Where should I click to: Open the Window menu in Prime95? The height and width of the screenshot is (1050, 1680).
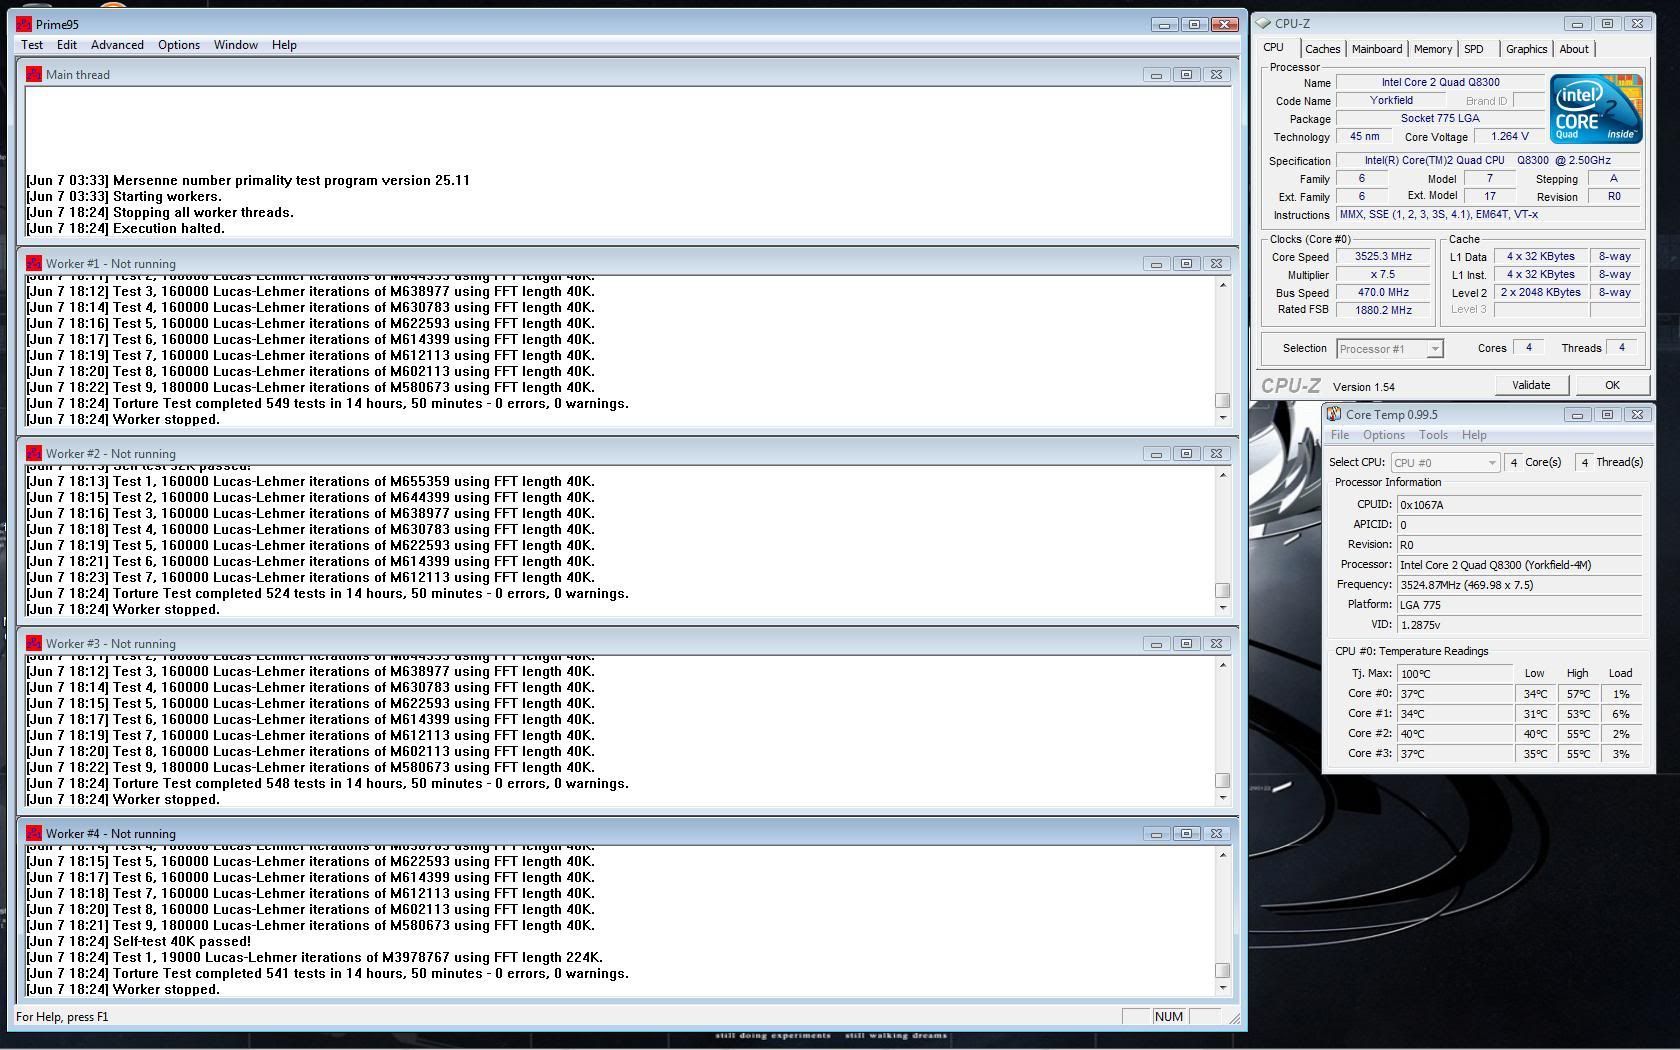point(235,45)
